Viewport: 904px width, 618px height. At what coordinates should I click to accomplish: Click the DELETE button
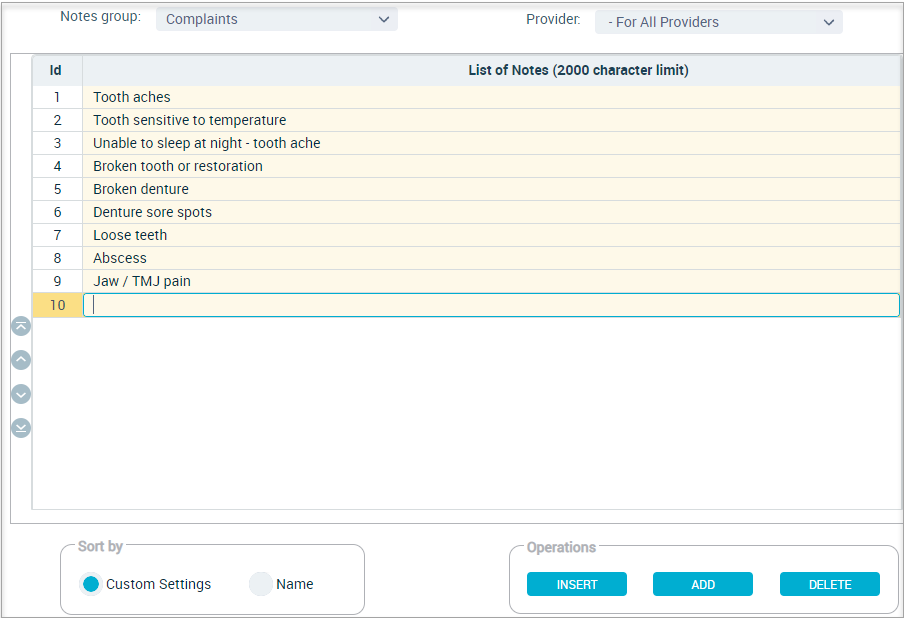(830, 584)
